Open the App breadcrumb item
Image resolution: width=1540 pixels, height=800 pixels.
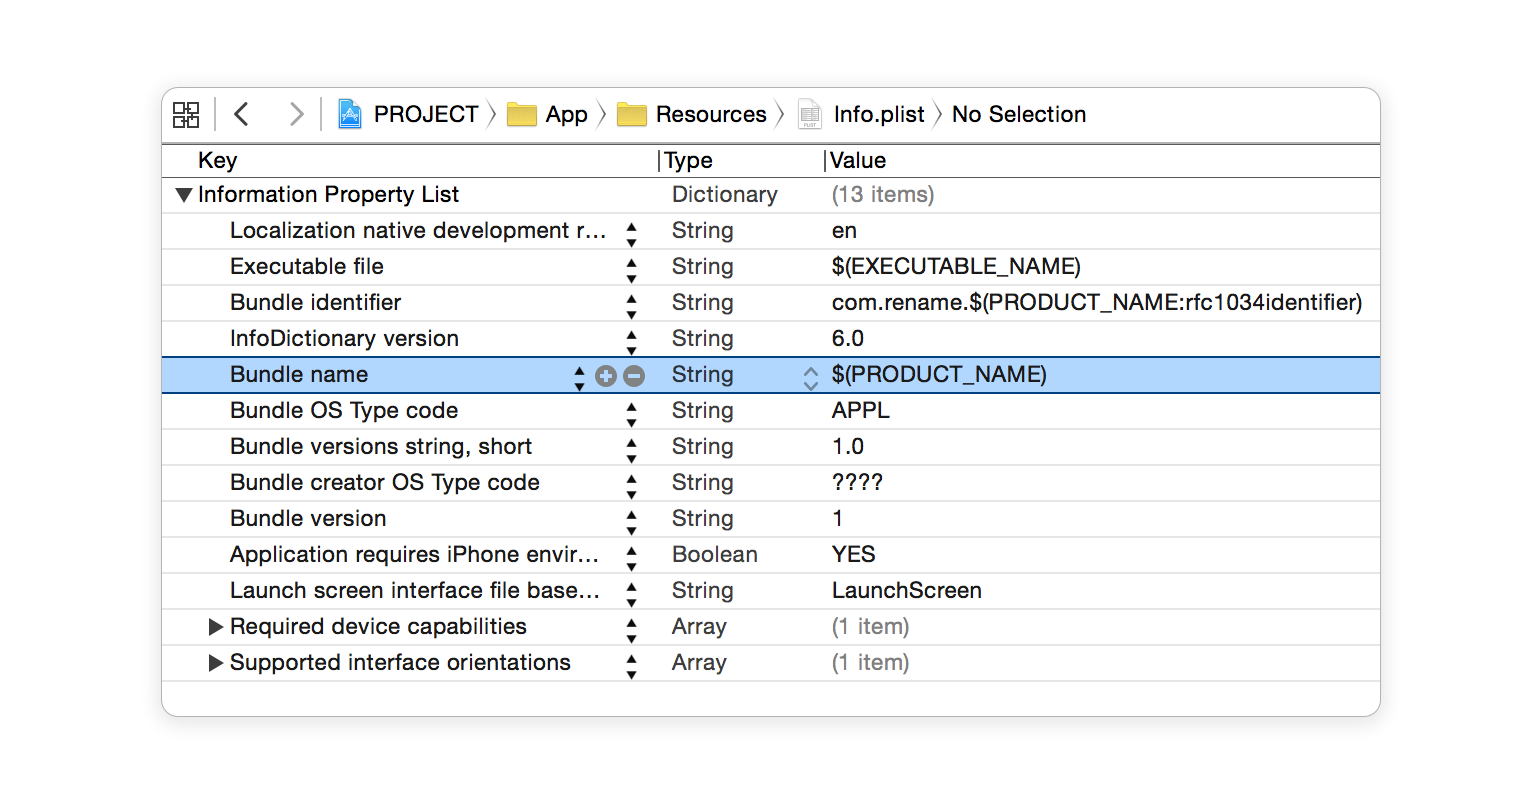click(566, 114)
